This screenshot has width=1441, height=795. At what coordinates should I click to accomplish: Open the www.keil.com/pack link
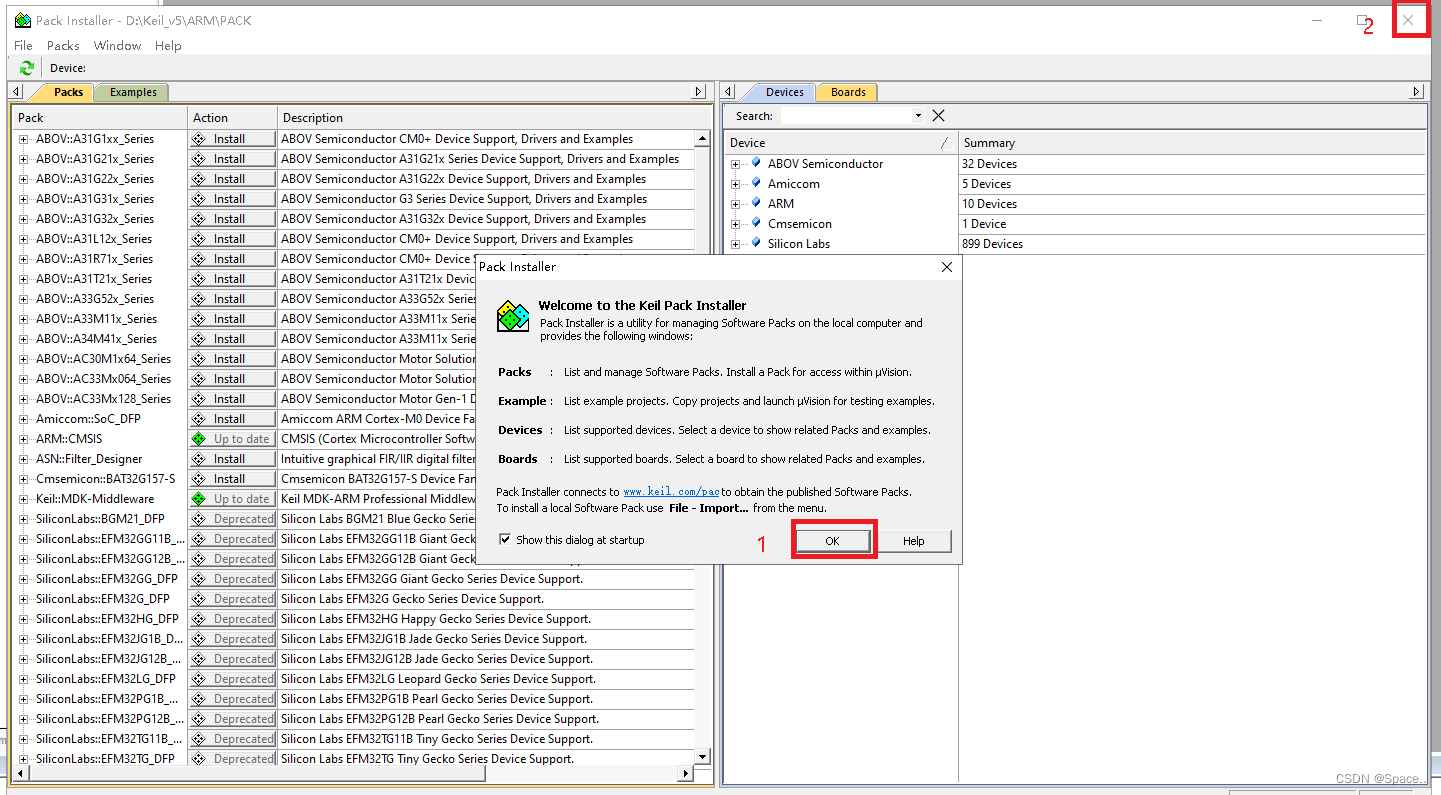(x=671, y=492)
